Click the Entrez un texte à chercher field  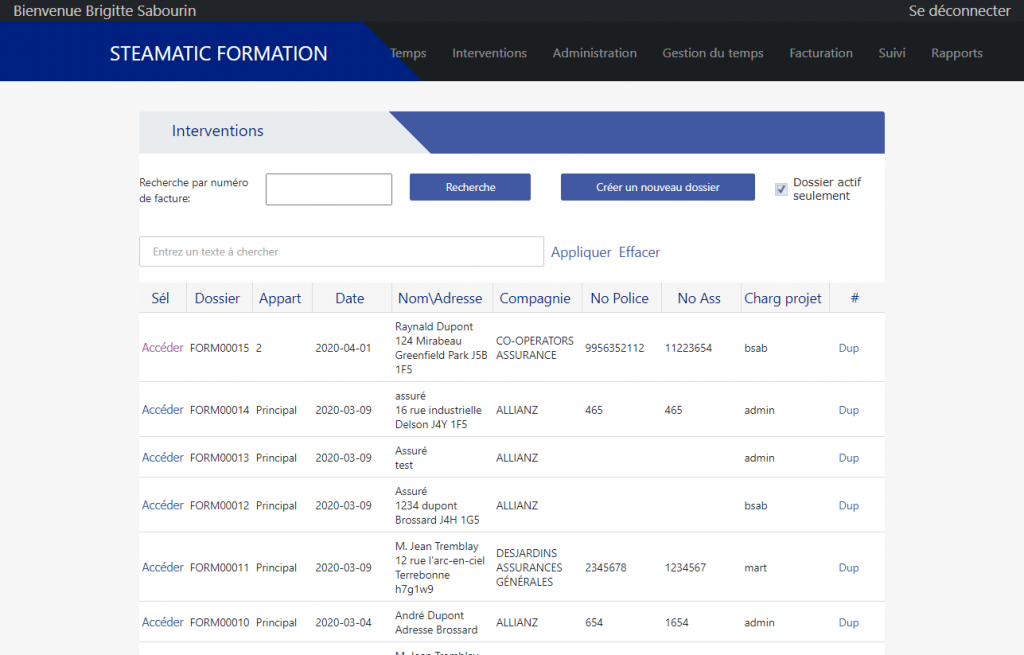[x=341, y=251]
